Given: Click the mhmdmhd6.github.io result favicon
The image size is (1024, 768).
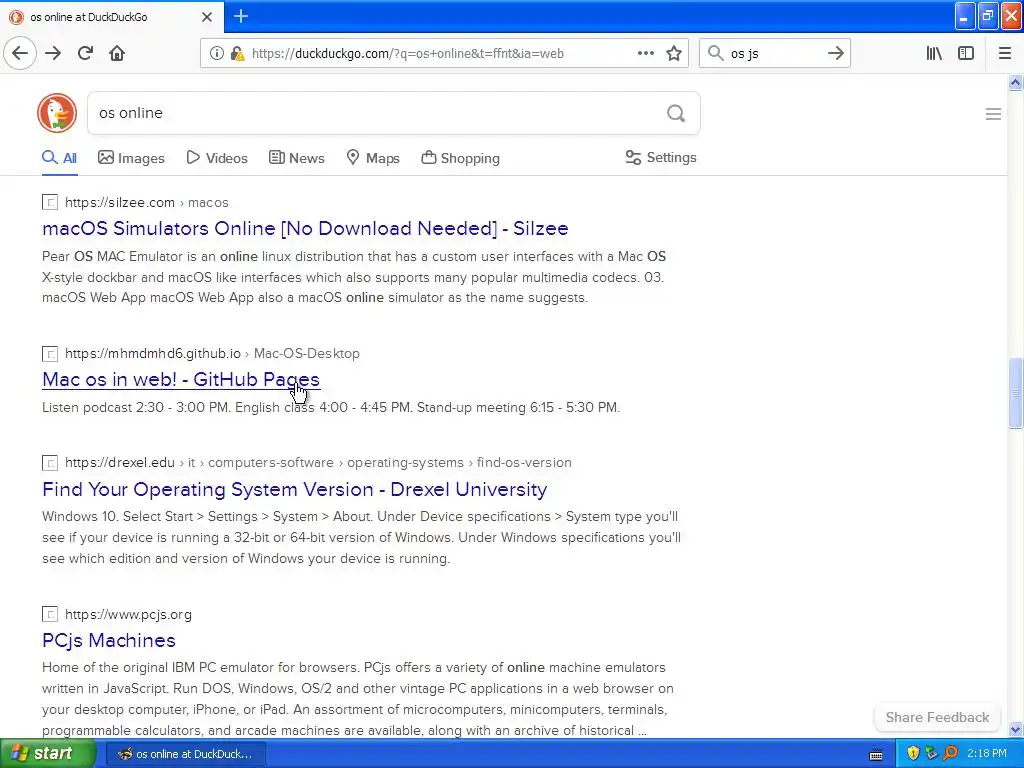Looking at the screenshot, I should coord(50,354).
